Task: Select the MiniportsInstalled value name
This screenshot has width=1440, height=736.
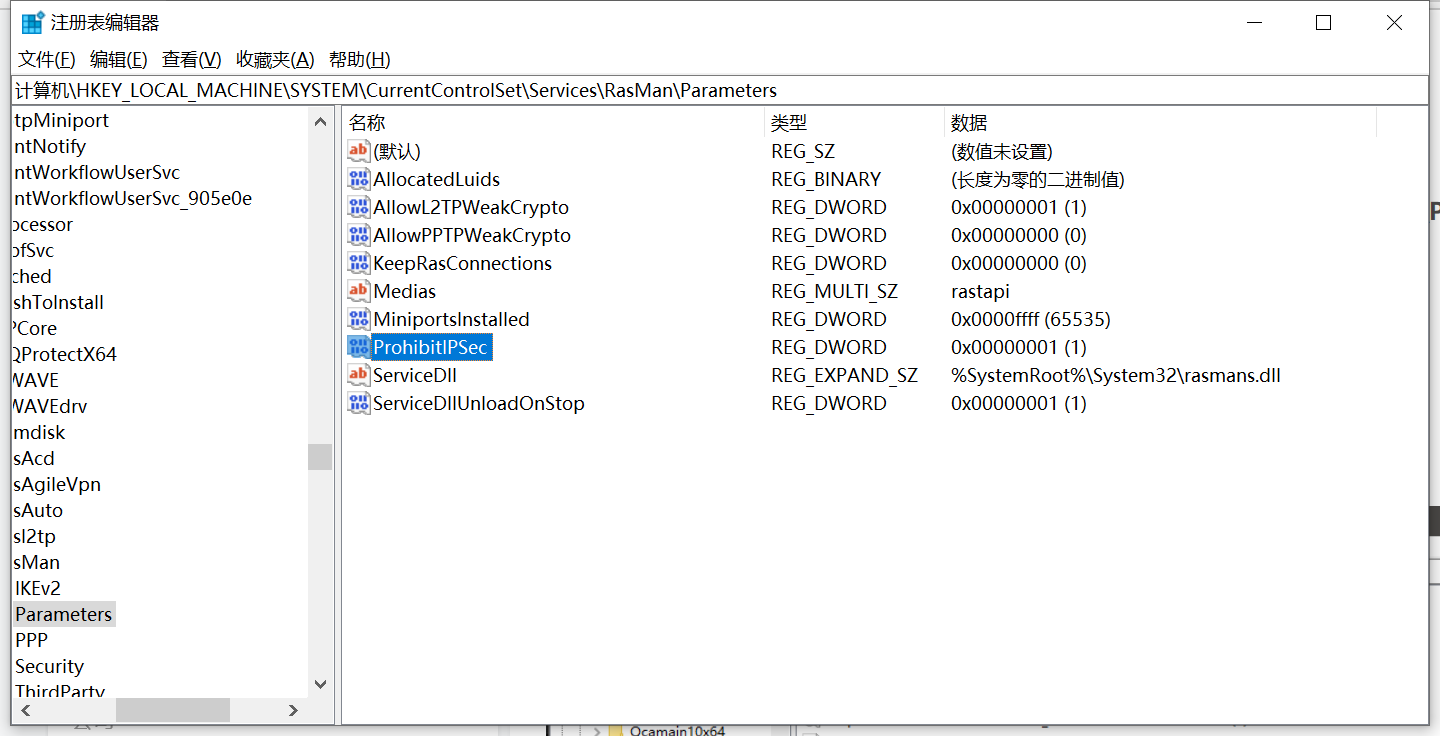Action: (451, 319)
